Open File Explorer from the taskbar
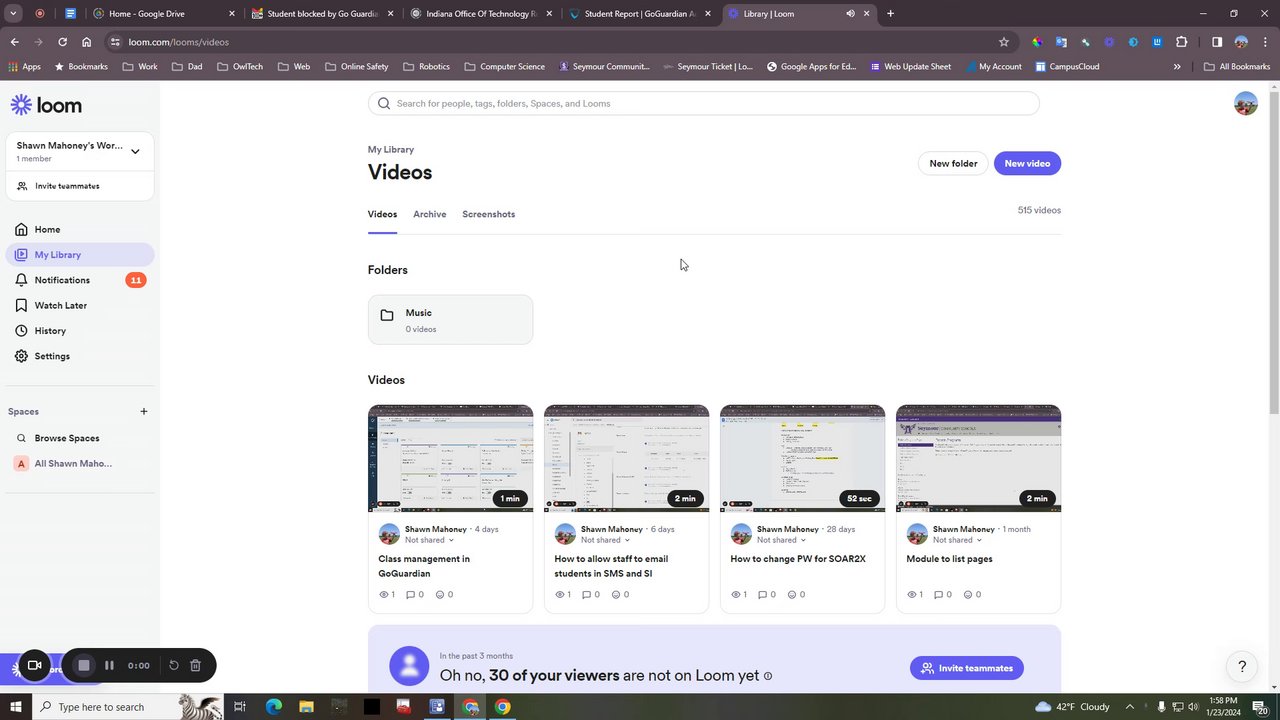Screen dimensions: 1280x720 [306, 707]
